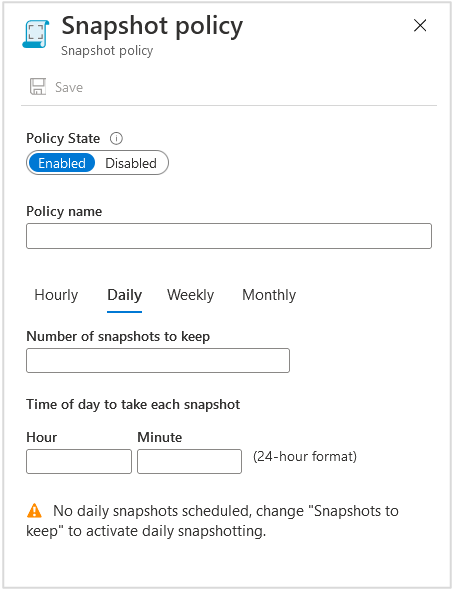Go to the Monthly tab
Image resolution: width=454 pixels, height=592 pixels.
click(x=269, y=295)
